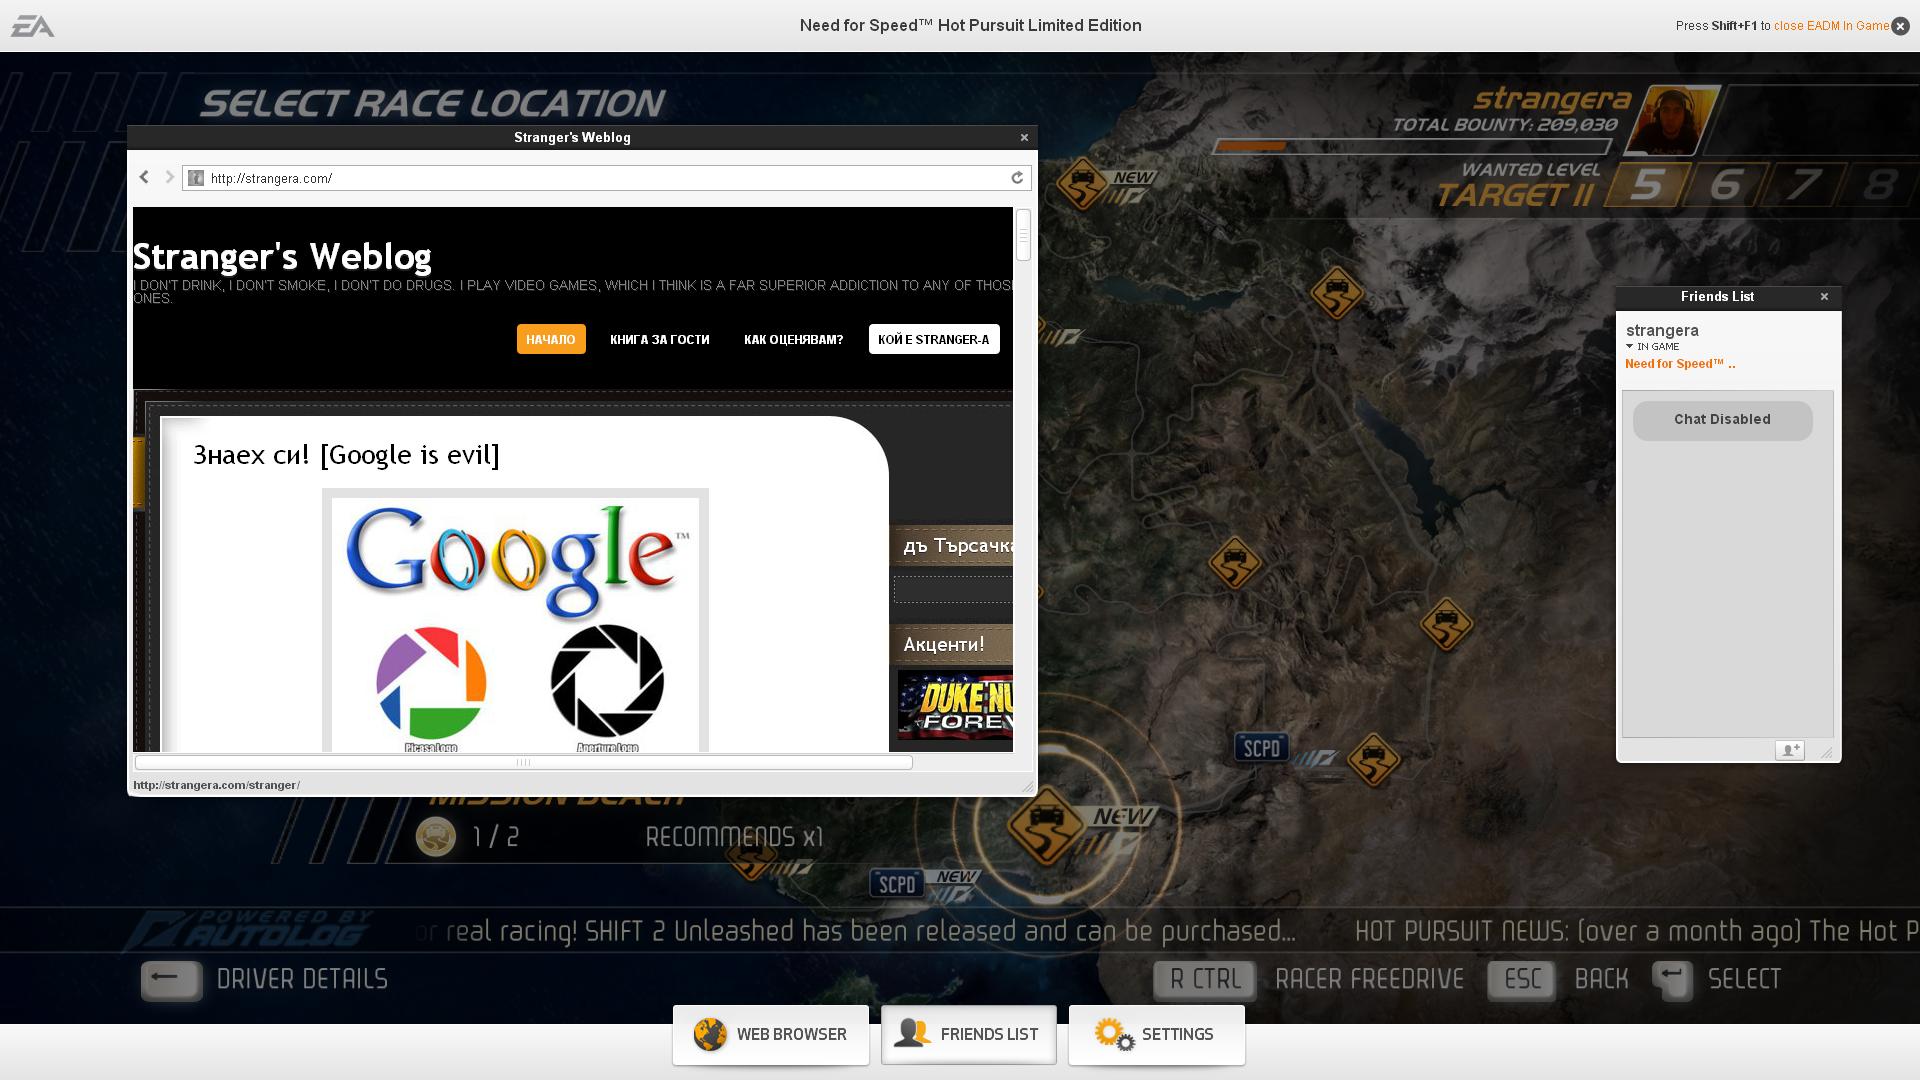This screenshot has height=1080, width=1920.
Task: Click the blog search input box
Action: 953,589
